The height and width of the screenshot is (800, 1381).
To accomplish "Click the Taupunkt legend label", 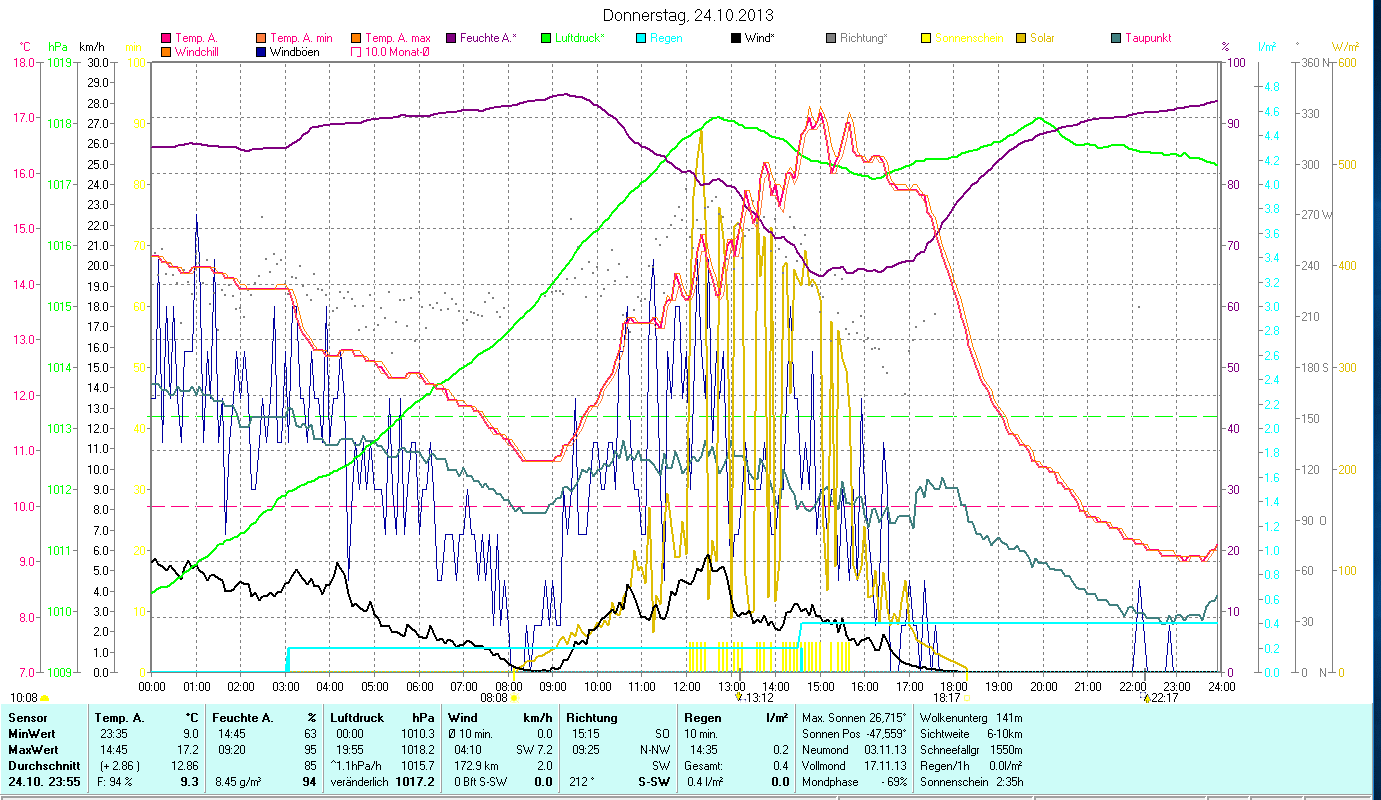I will click(x=1147, y=38).
